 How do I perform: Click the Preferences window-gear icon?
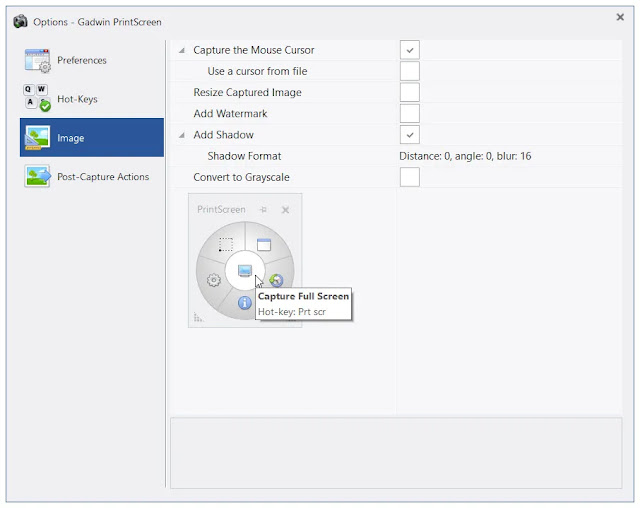[38, 61]
